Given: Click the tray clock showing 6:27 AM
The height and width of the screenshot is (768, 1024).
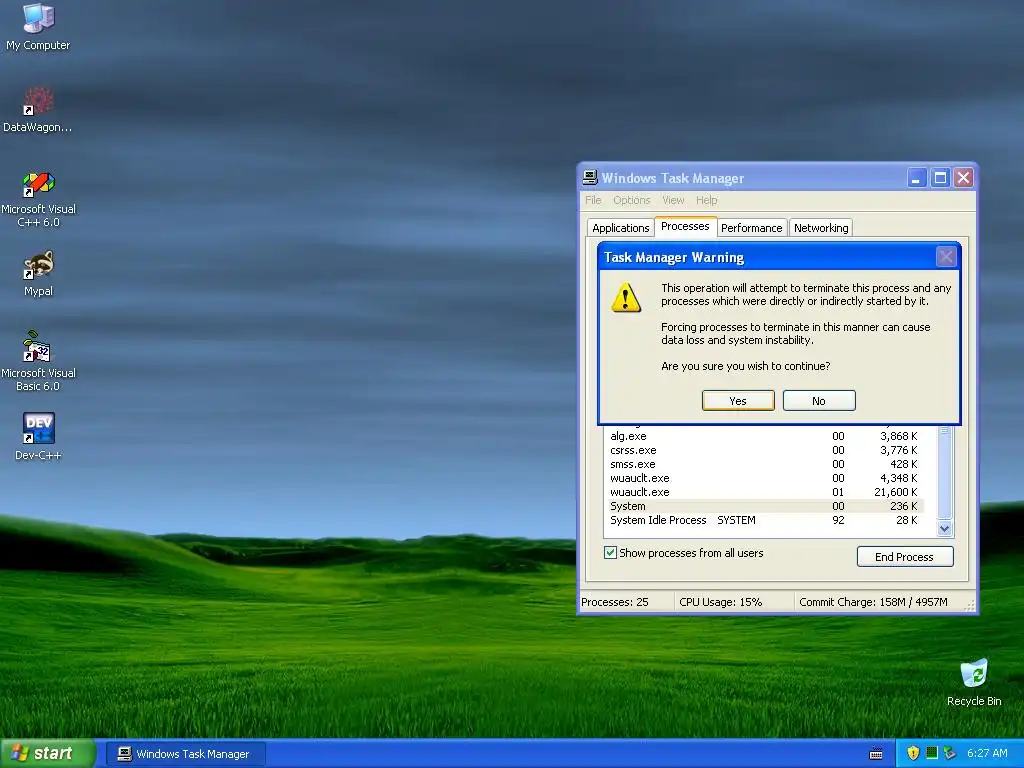Looking at the screenshot, I should tap(987, 753).
